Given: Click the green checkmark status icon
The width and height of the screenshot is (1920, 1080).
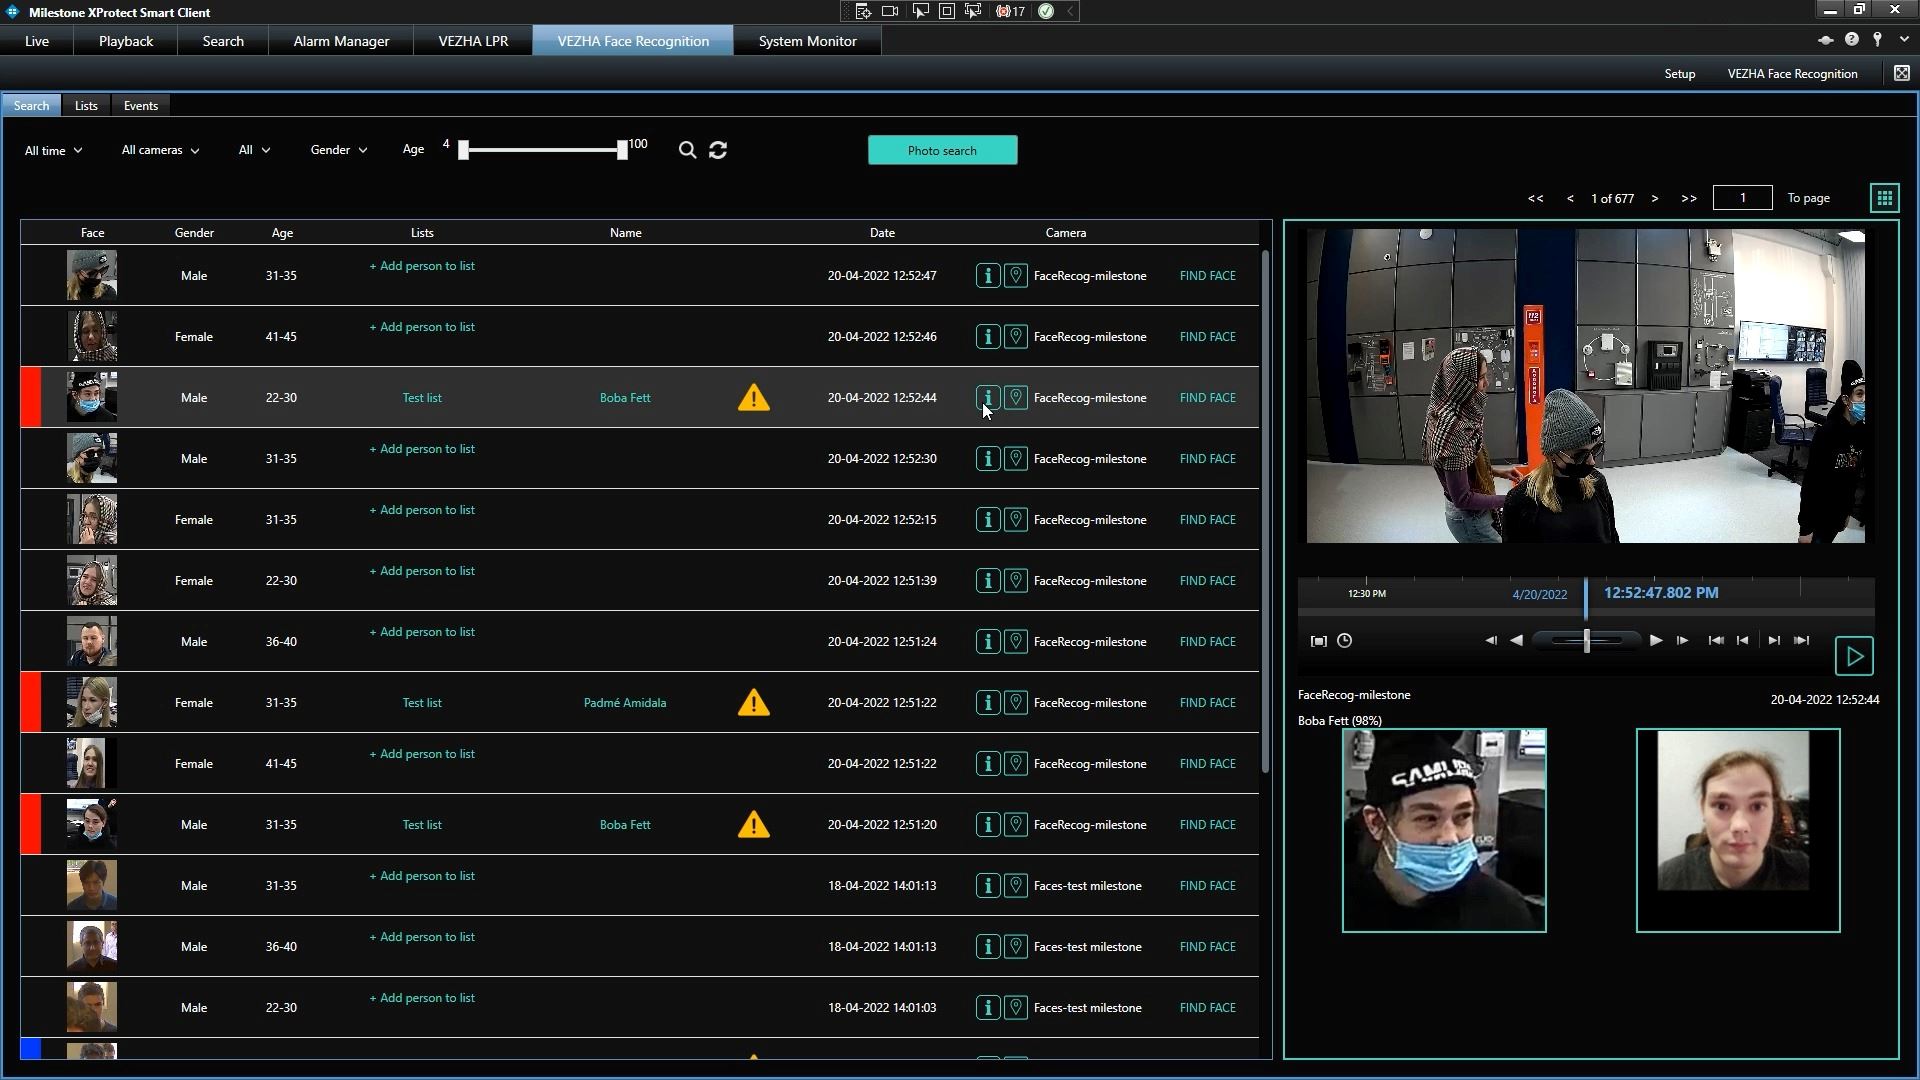Looking at the screenshot, I should pyautogui.click(x=1046, y=11).
